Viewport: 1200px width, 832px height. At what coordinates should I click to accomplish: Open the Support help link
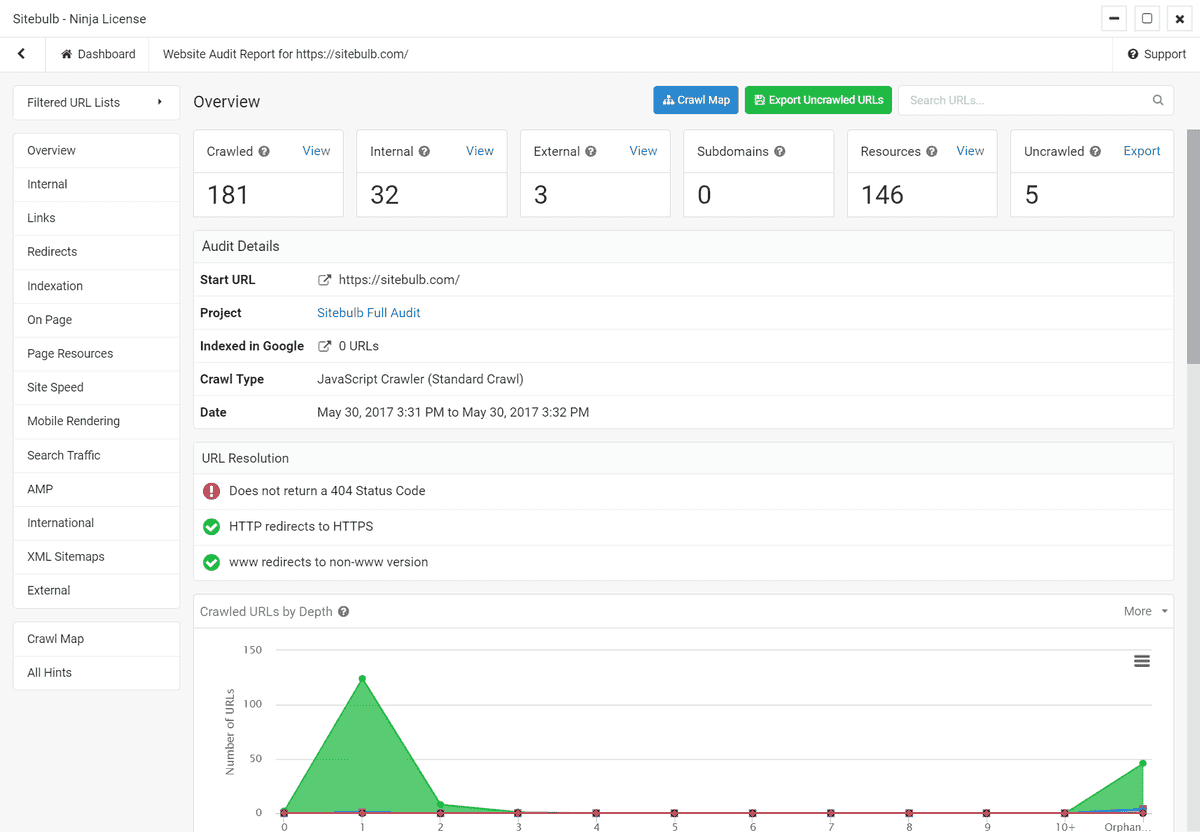click(1157, 54)
